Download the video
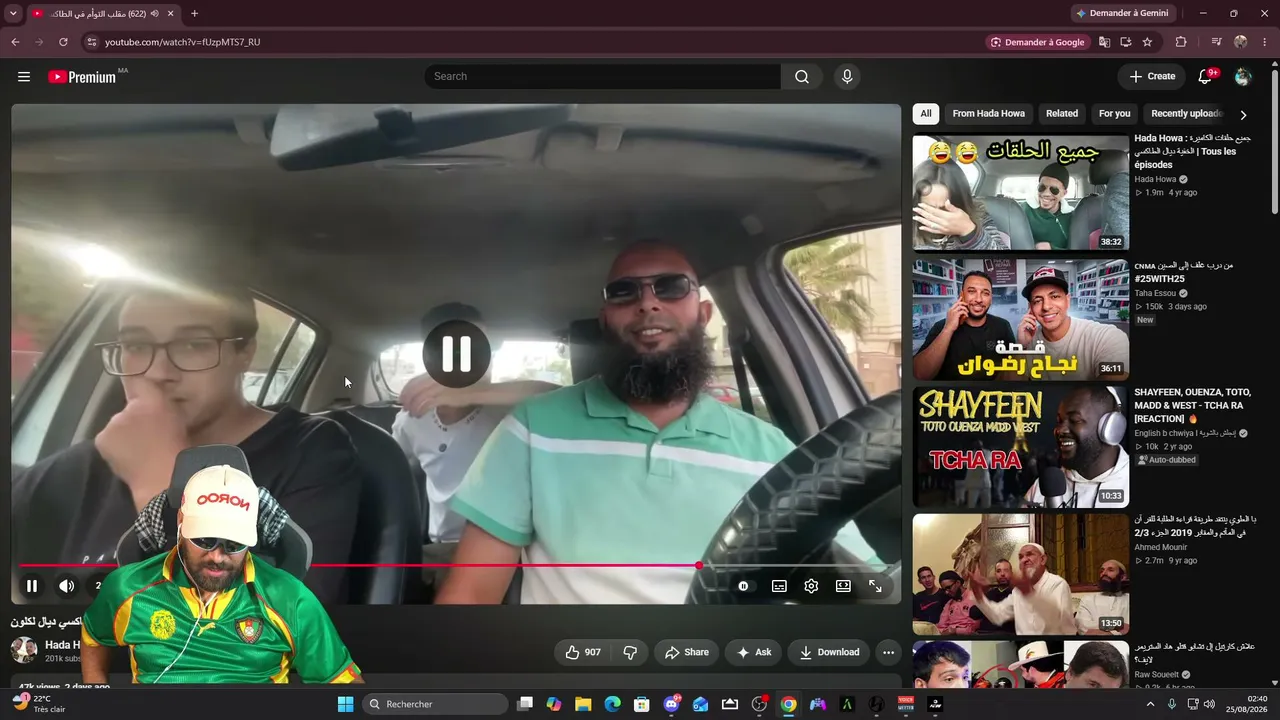 tap(829, 653)
